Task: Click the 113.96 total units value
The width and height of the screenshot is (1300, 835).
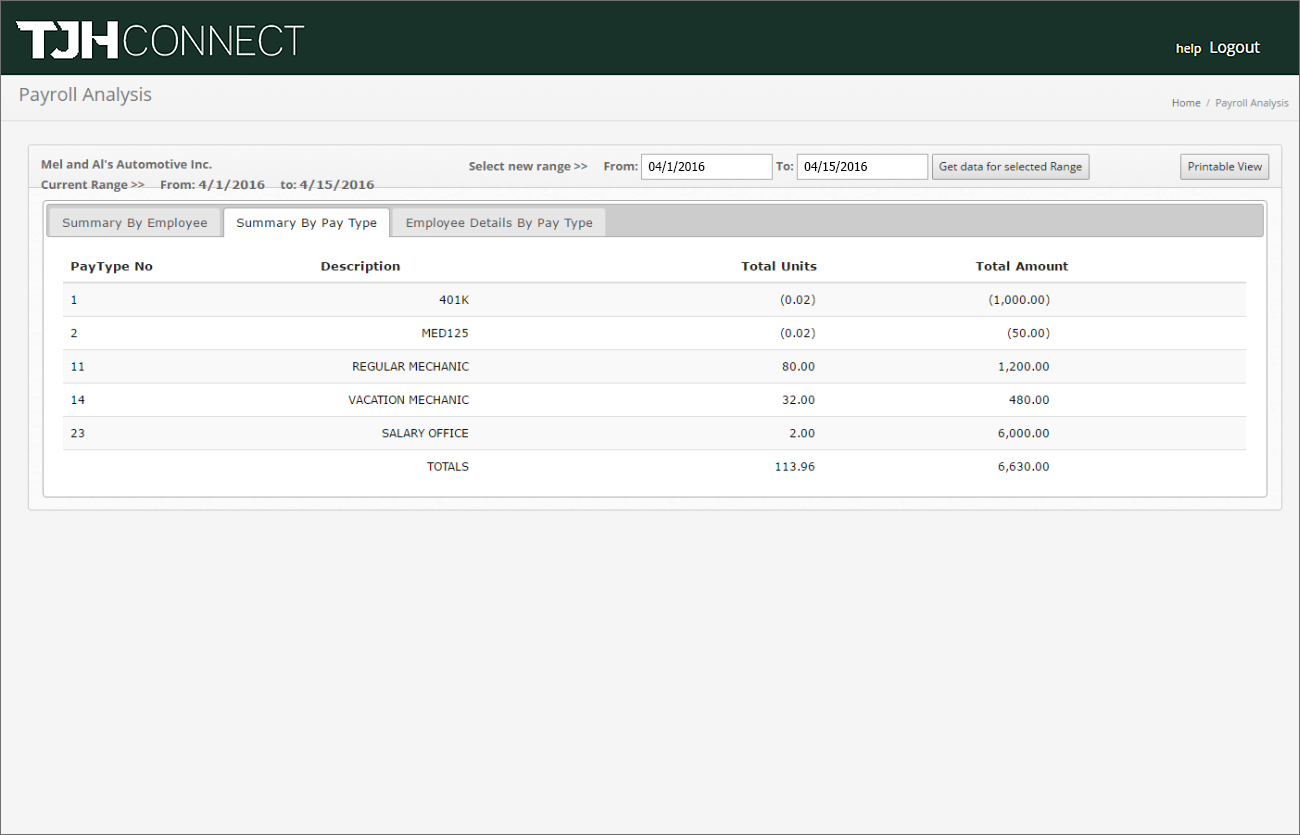Action: pos(795,467)
